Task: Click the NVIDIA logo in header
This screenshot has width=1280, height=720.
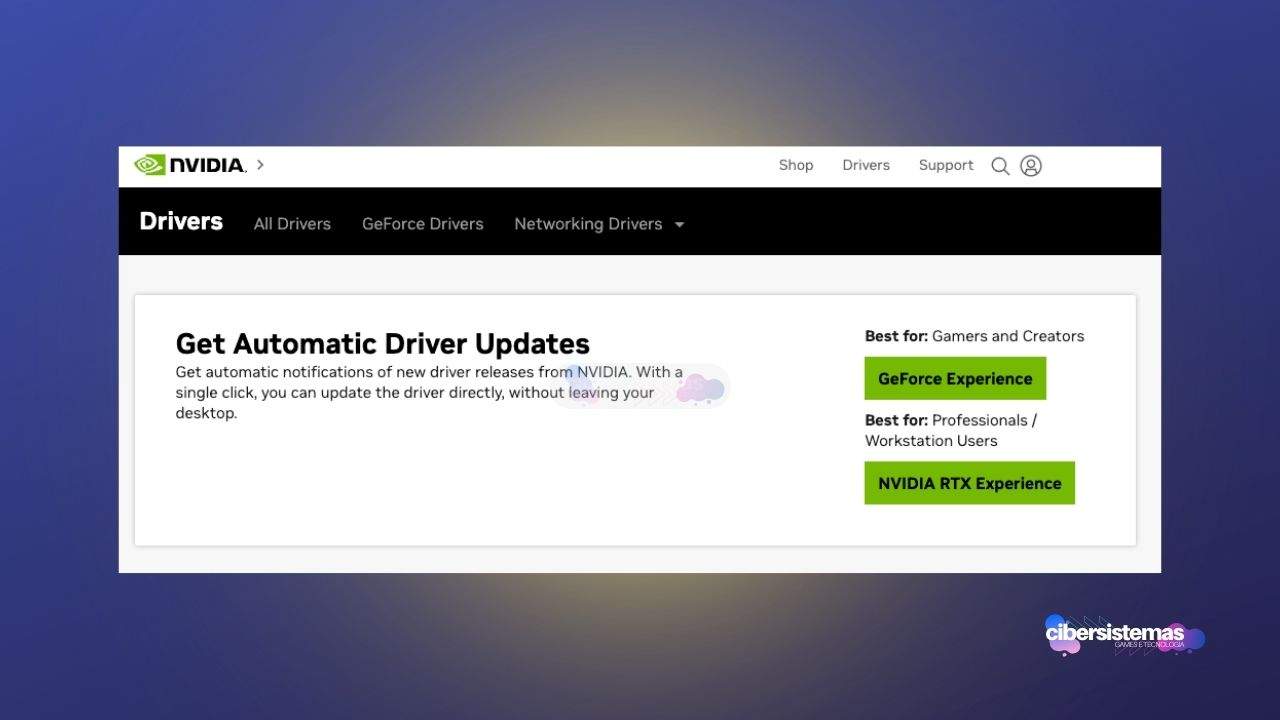Action: tap(190, 165)
